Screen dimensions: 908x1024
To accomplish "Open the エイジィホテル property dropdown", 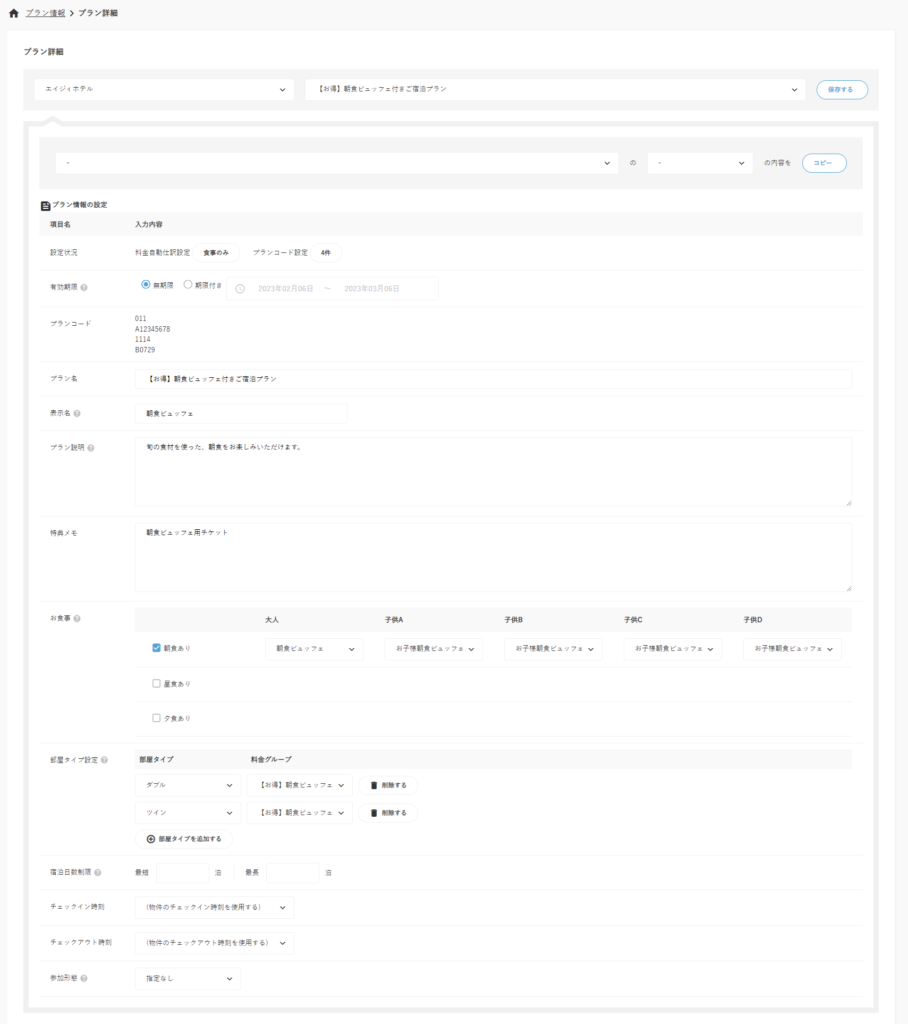I will pos(164,89).
